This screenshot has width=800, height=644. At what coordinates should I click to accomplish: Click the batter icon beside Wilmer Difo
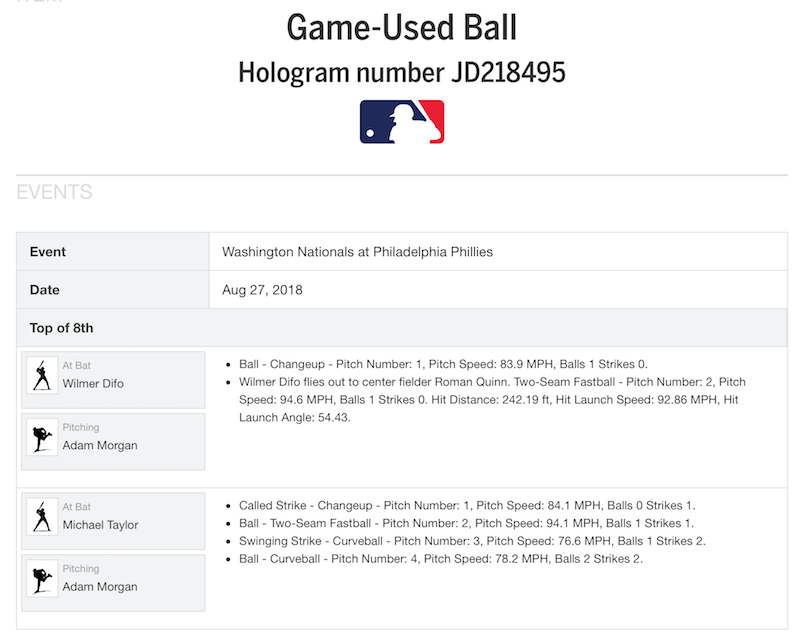(x=42, y=375)
